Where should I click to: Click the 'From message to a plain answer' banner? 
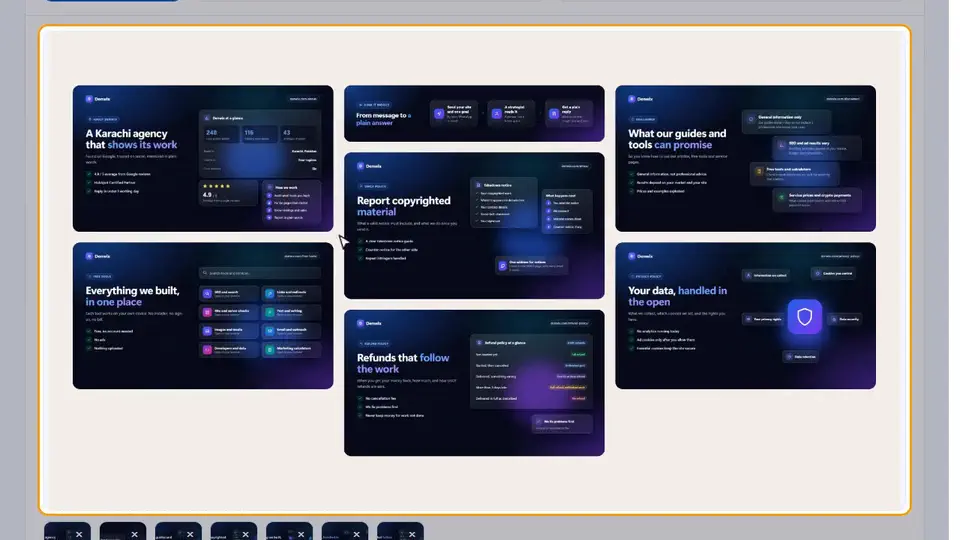pyautogui.click(x=474, y=113)
